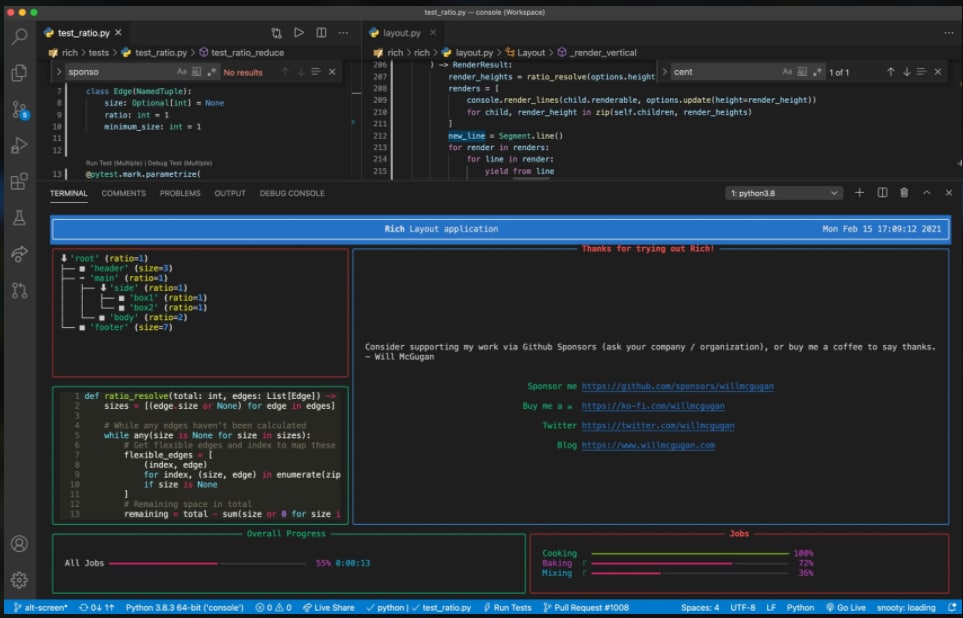Screen dimensions: 963x618
Task: Open the Search view in activity bar
Action: (20, 37)
